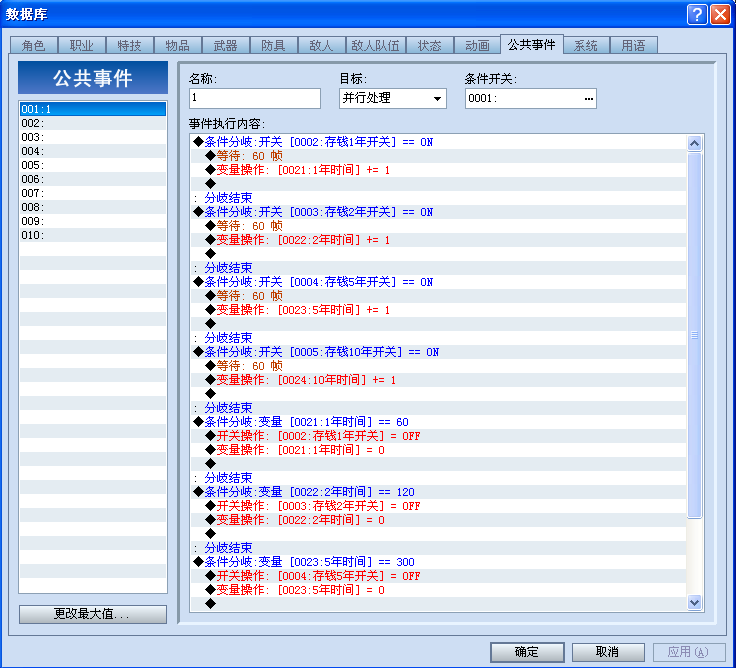
Task: Confirm with the 确定 button
Action: tap(527, 652)
